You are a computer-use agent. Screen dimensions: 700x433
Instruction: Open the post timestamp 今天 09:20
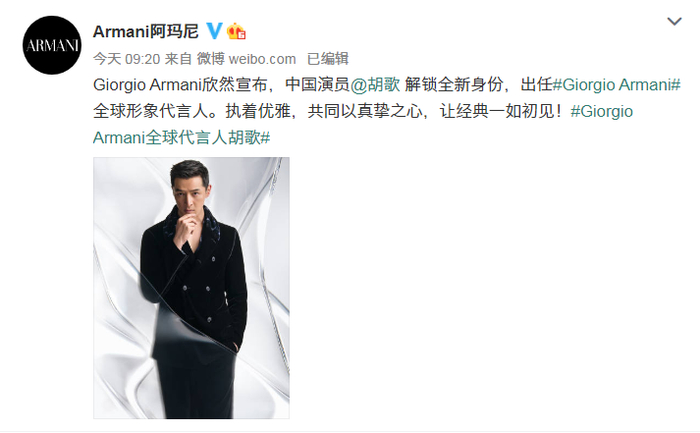(x=126, y=58)
